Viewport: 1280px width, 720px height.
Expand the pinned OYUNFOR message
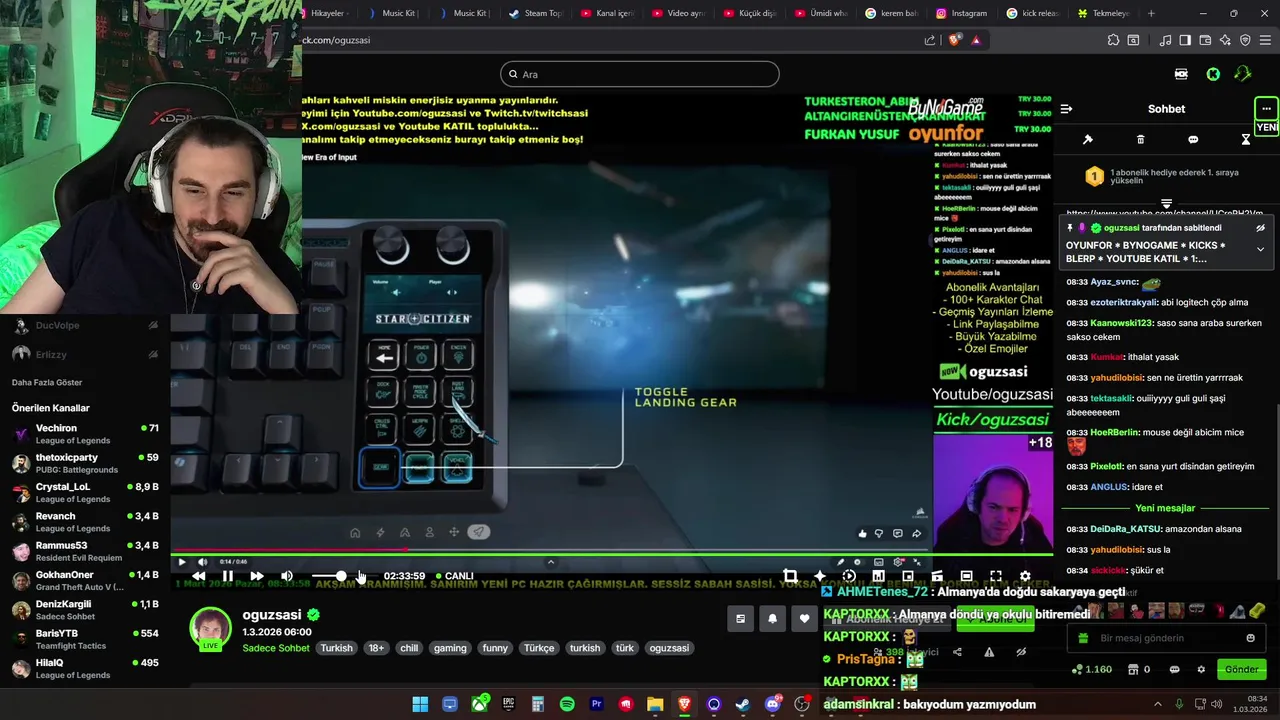pos(1261,249)
